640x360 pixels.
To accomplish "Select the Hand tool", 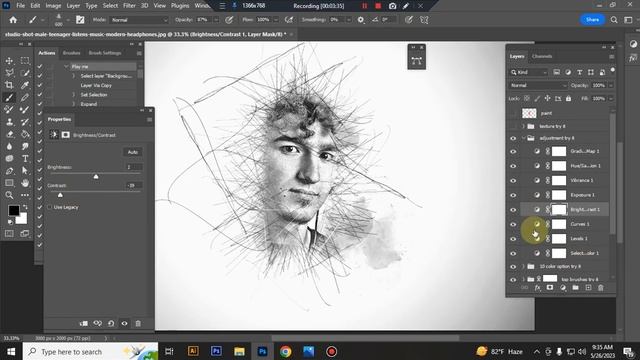I will pyautogui.click(x=25, y=183).
